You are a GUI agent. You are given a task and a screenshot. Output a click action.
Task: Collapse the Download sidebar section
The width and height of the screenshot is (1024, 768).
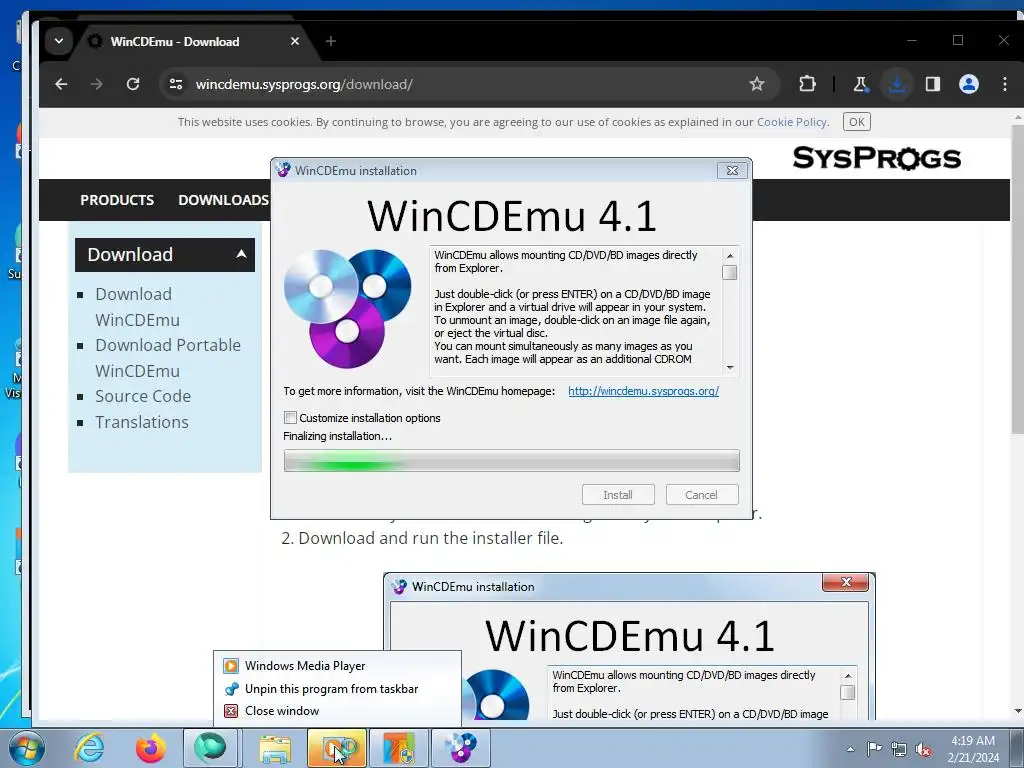(x=165, y=255)
